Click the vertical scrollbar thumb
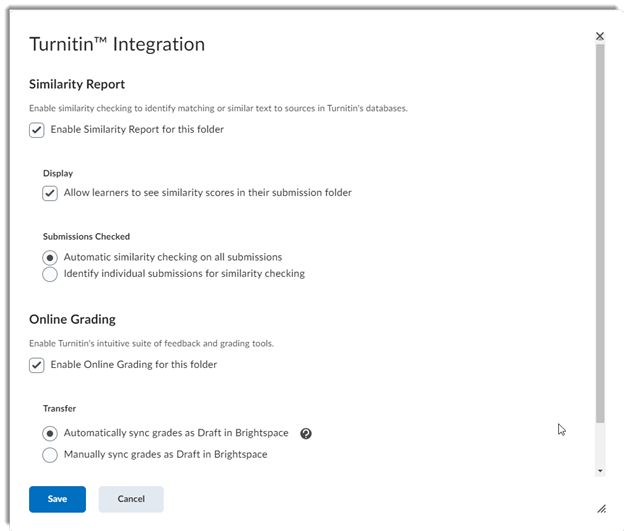This screenshot has width=624, height=531. click(600, 230)
